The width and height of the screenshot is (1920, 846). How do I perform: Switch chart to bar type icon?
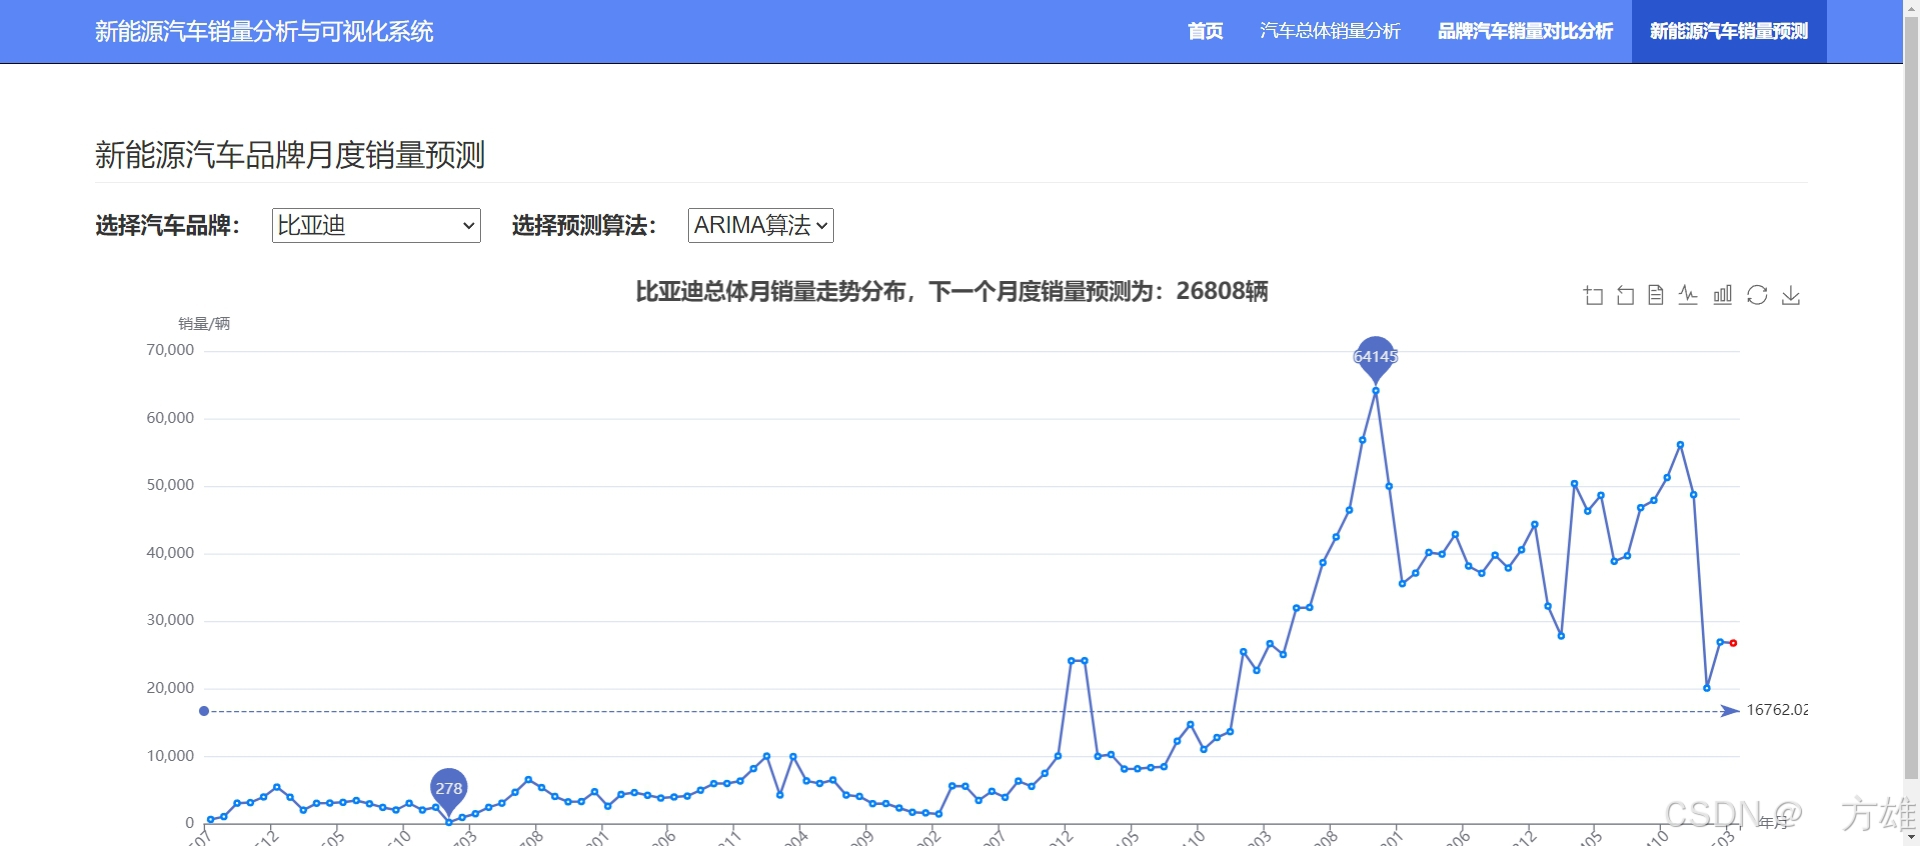(x=1723, y=295)
